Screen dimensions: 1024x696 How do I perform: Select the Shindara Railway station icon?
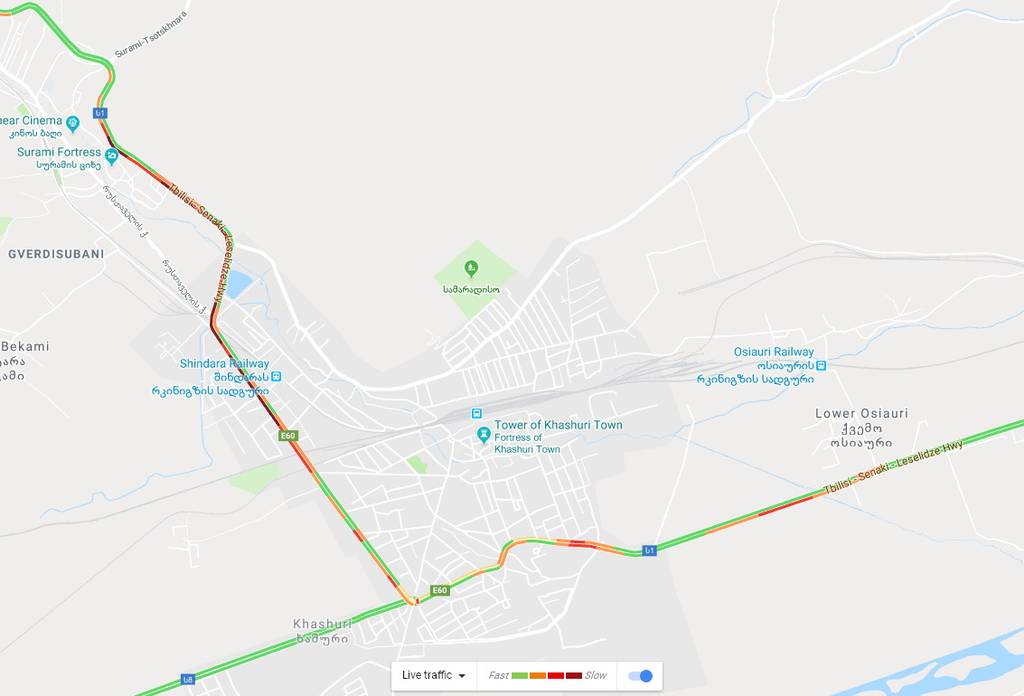coord(276,377)
